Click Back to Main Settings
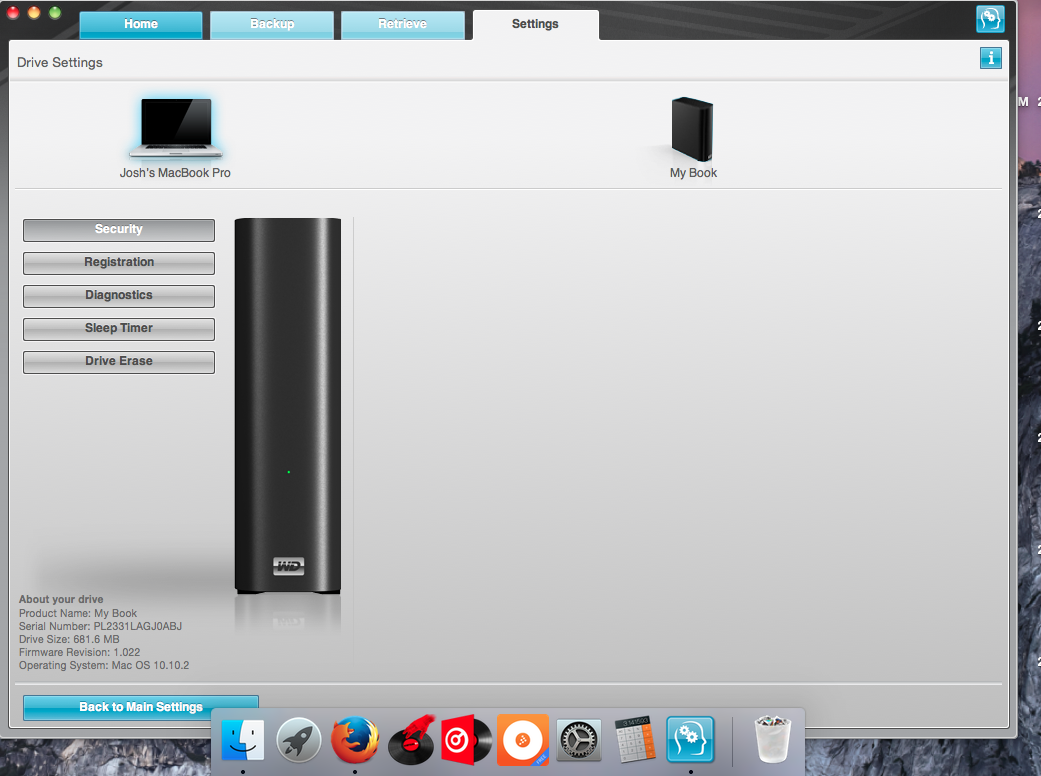 (x=141, y=708)
